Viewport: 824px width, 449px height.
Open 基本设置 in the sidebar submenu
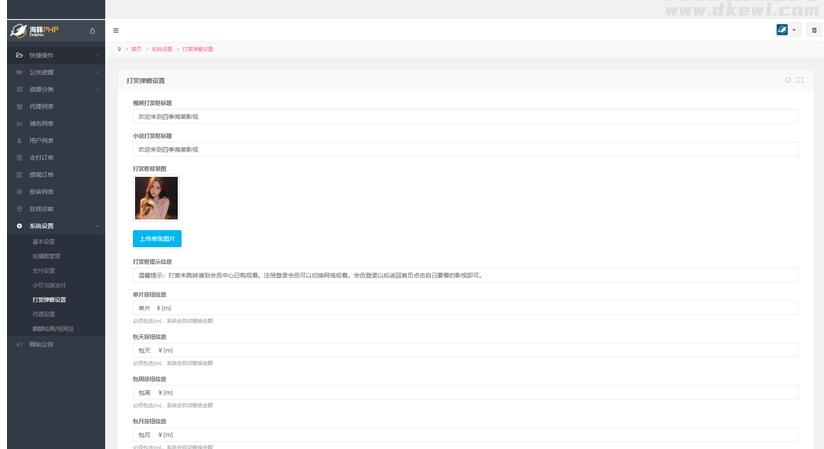click(44, 241)
